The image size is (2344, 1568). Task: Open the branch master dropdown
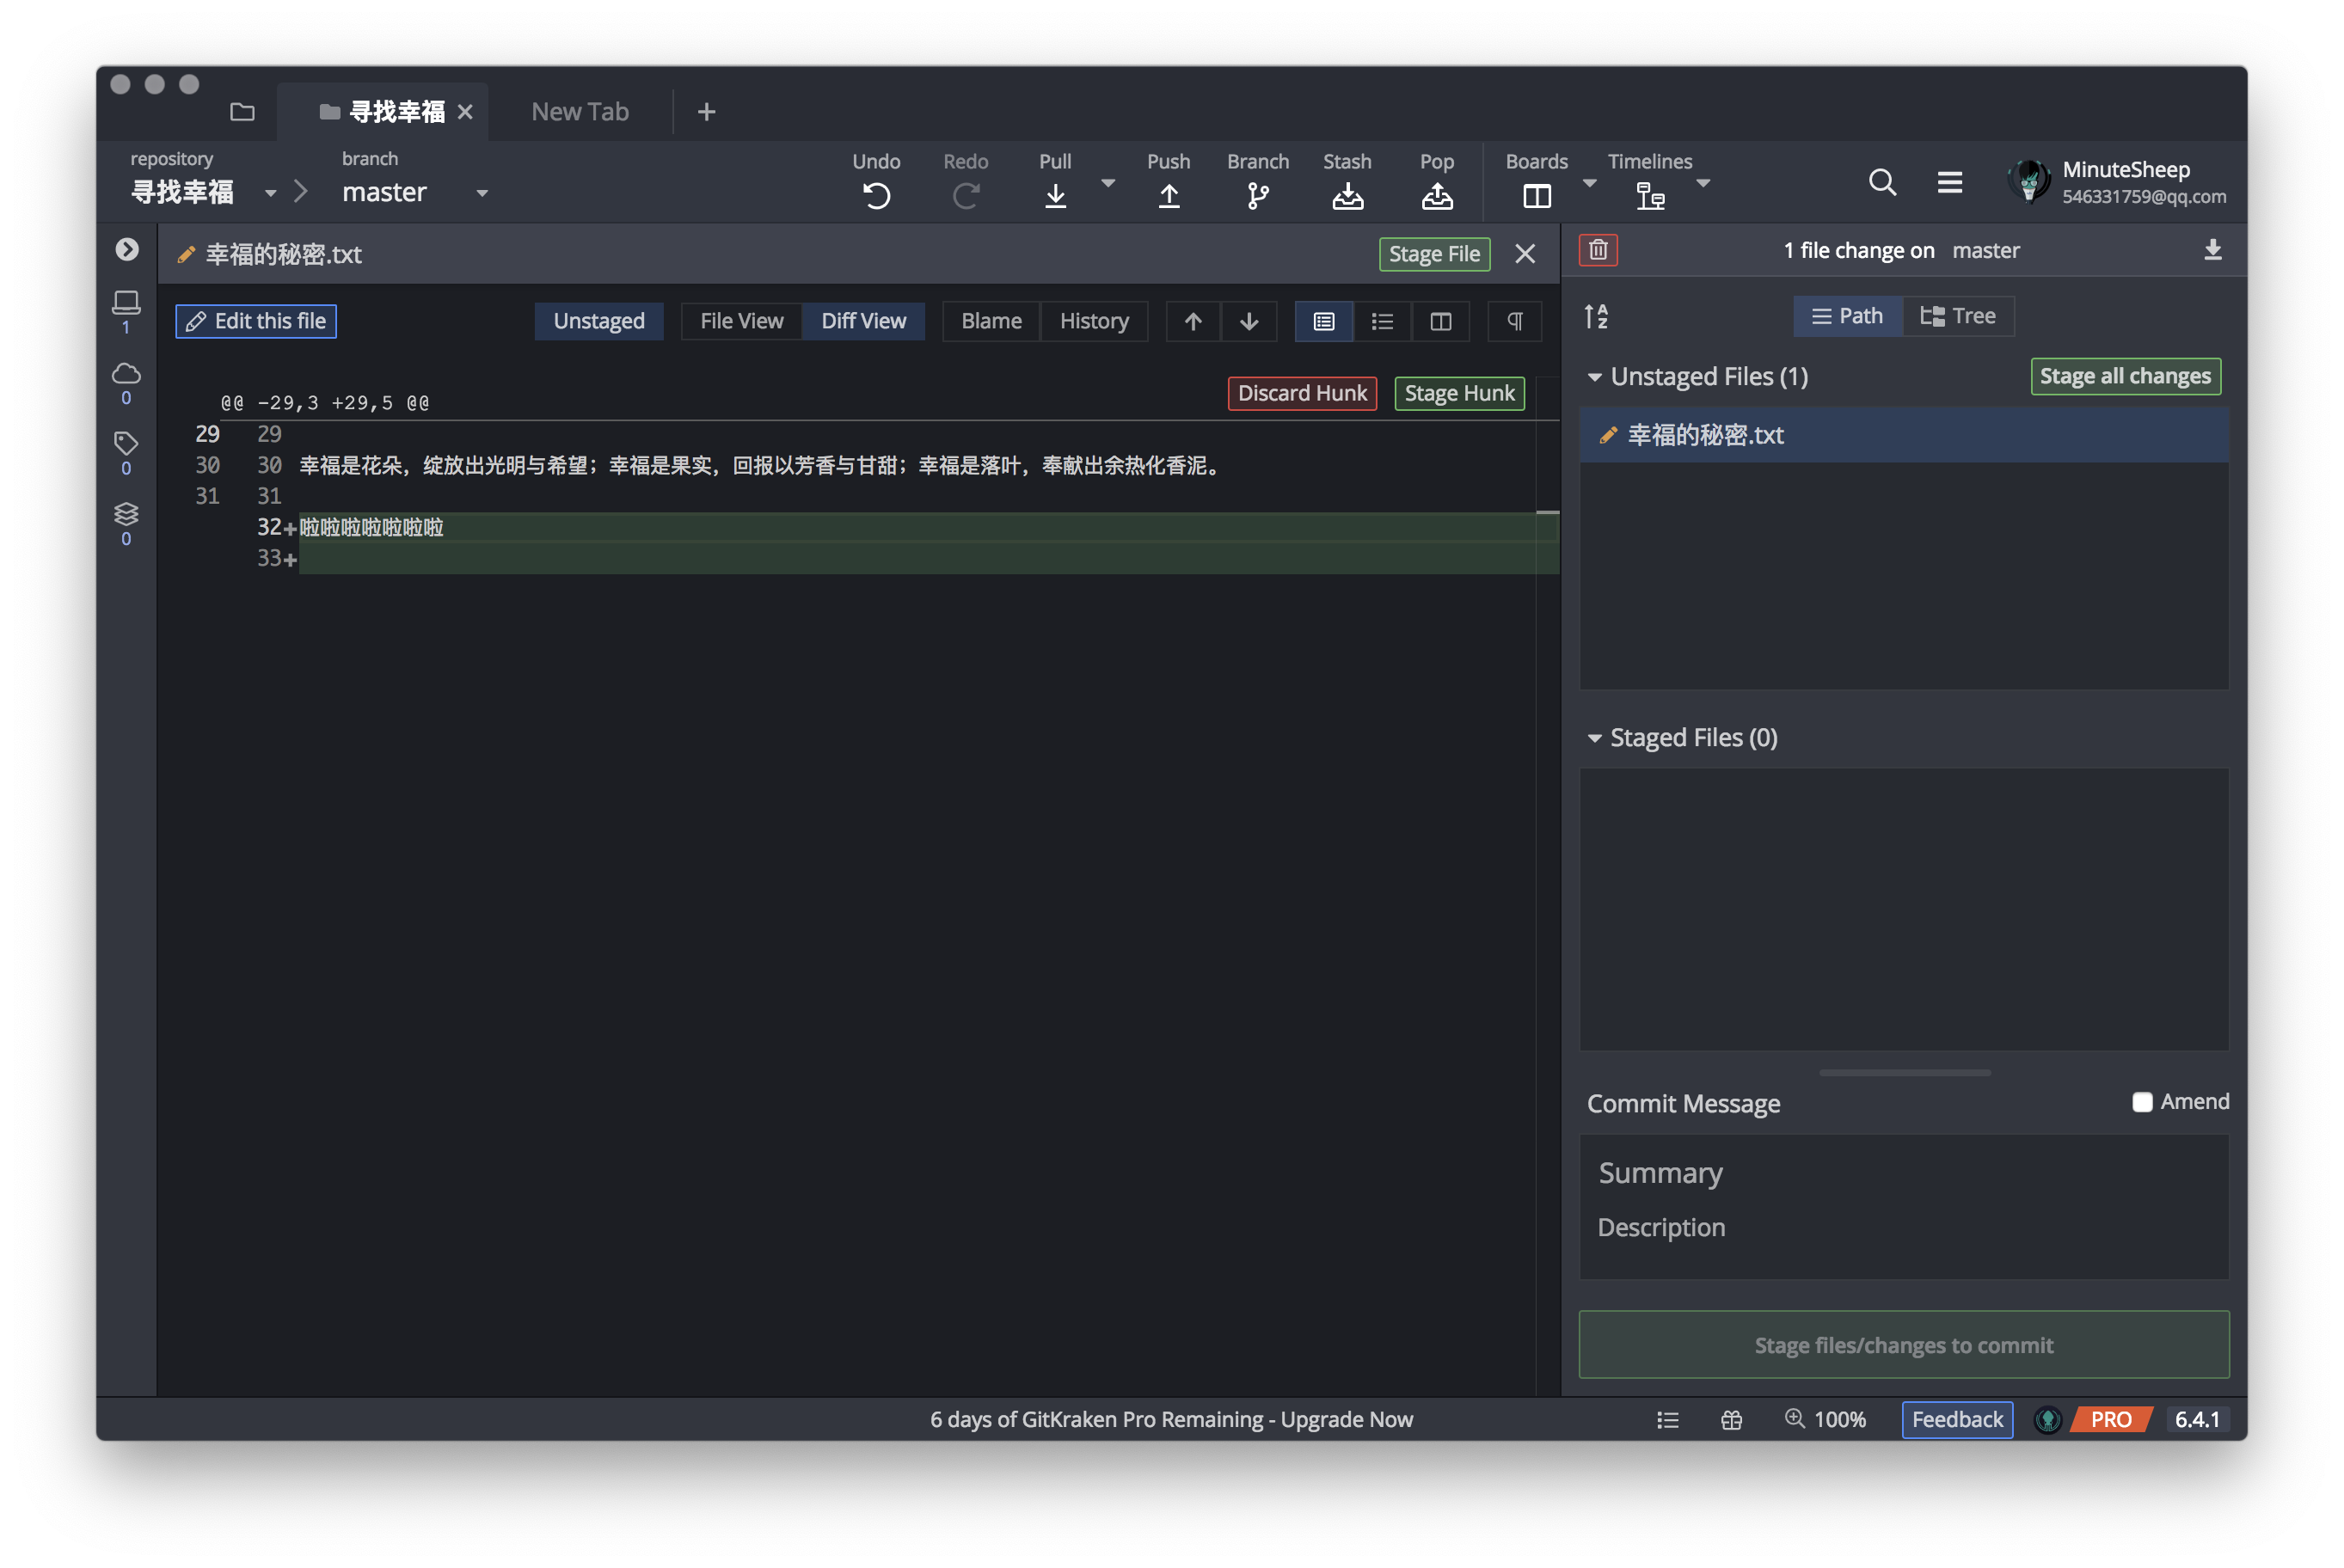coord(482,193)
